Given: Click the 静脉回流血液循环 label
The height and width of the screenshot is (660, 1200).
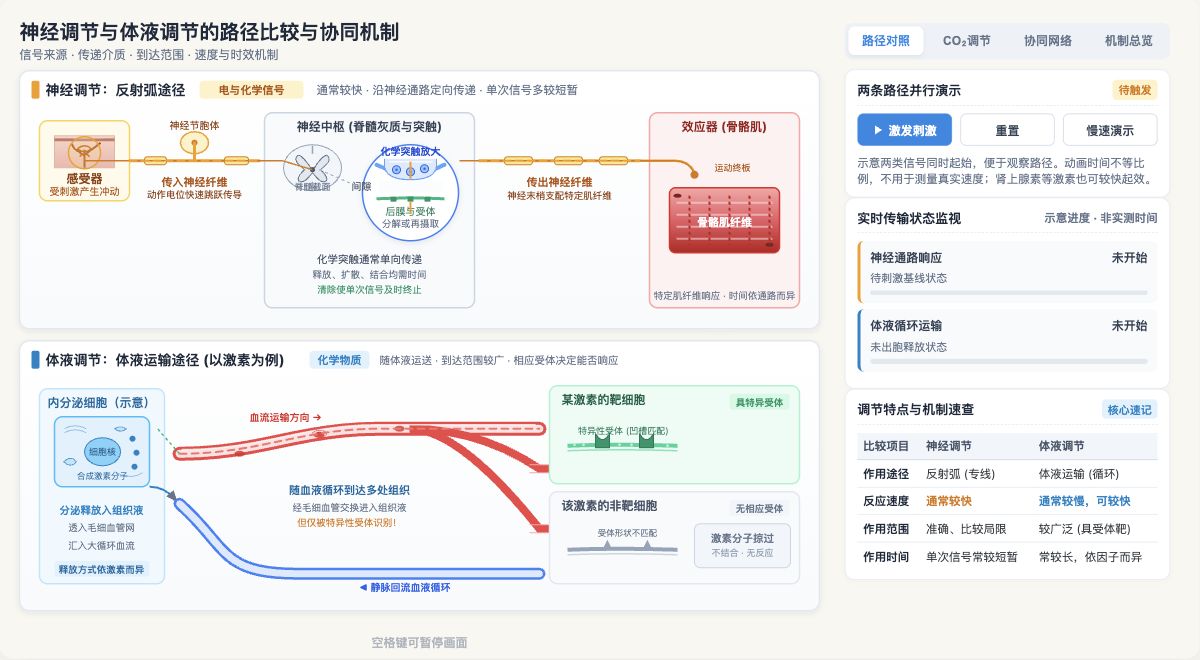Looking at the screenshot, I should pyautogui.click(x=404, y=587).
